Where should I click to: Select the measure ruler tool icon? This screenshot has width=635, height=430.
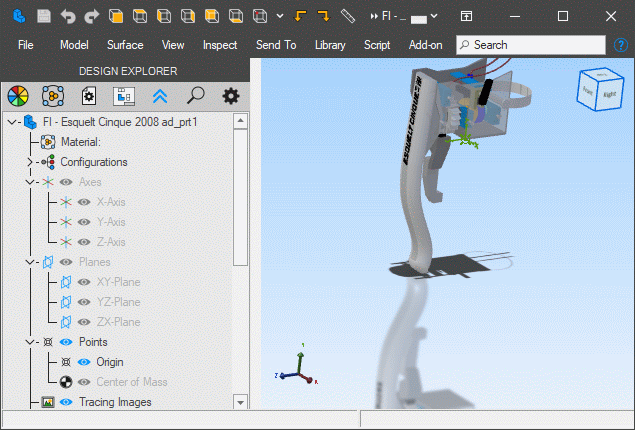tap(348, 16)
